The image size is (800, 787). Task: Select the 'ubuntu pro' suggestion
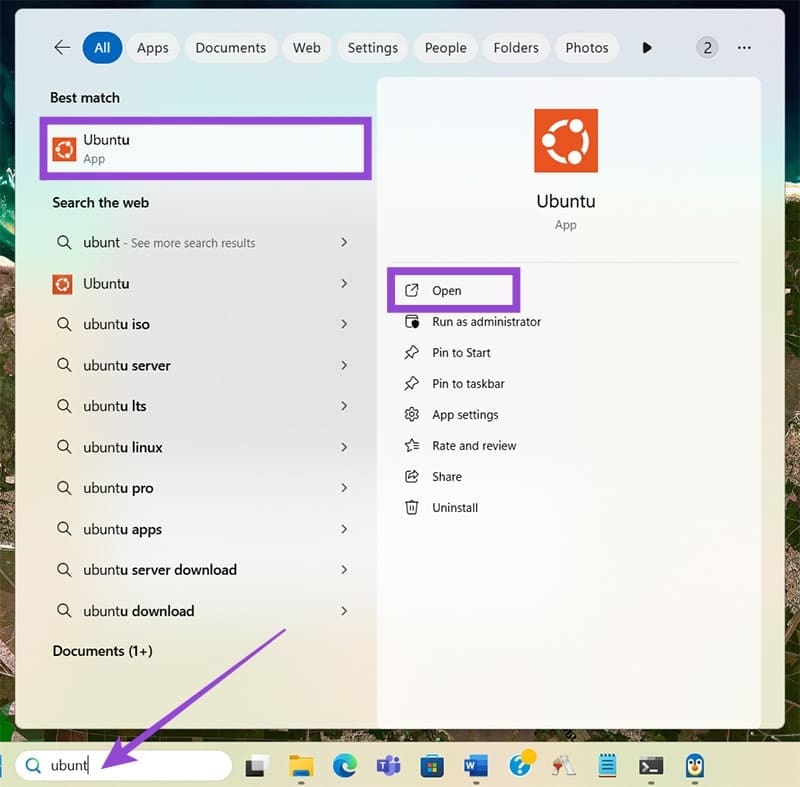click(202, 488)
